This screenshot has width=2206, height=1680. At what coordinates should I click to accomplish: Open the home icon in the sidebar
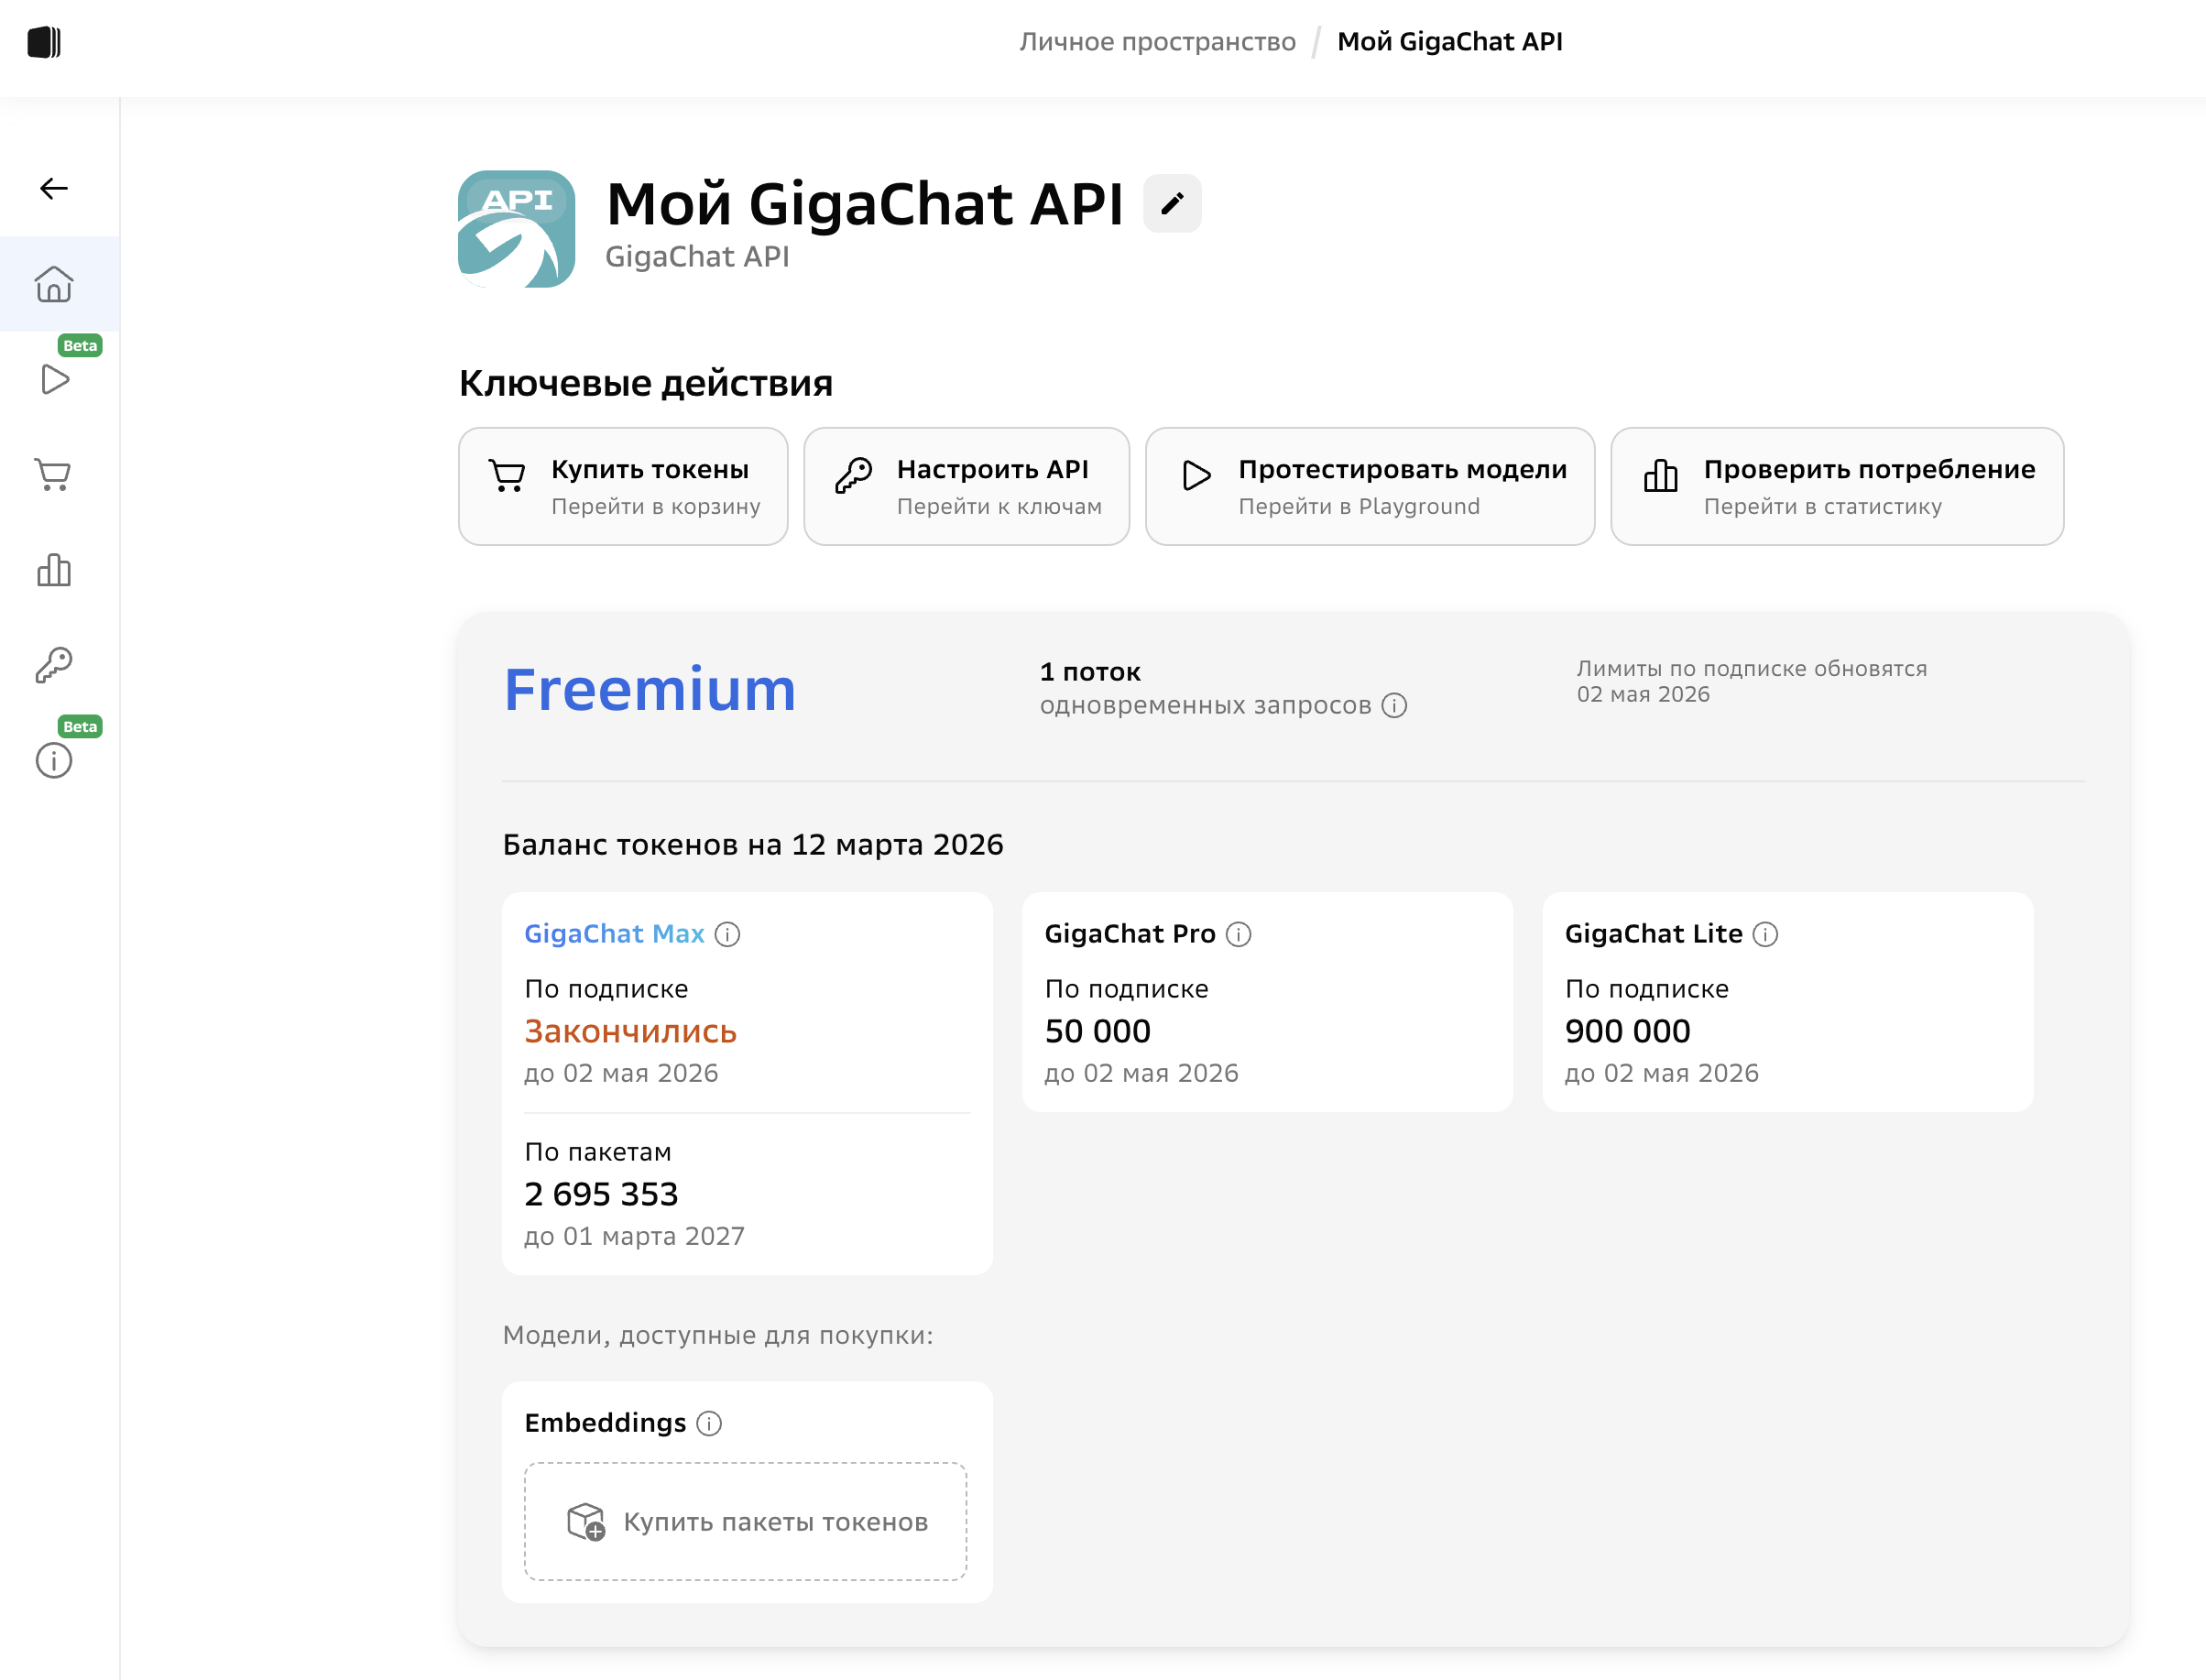coord(54,284)
